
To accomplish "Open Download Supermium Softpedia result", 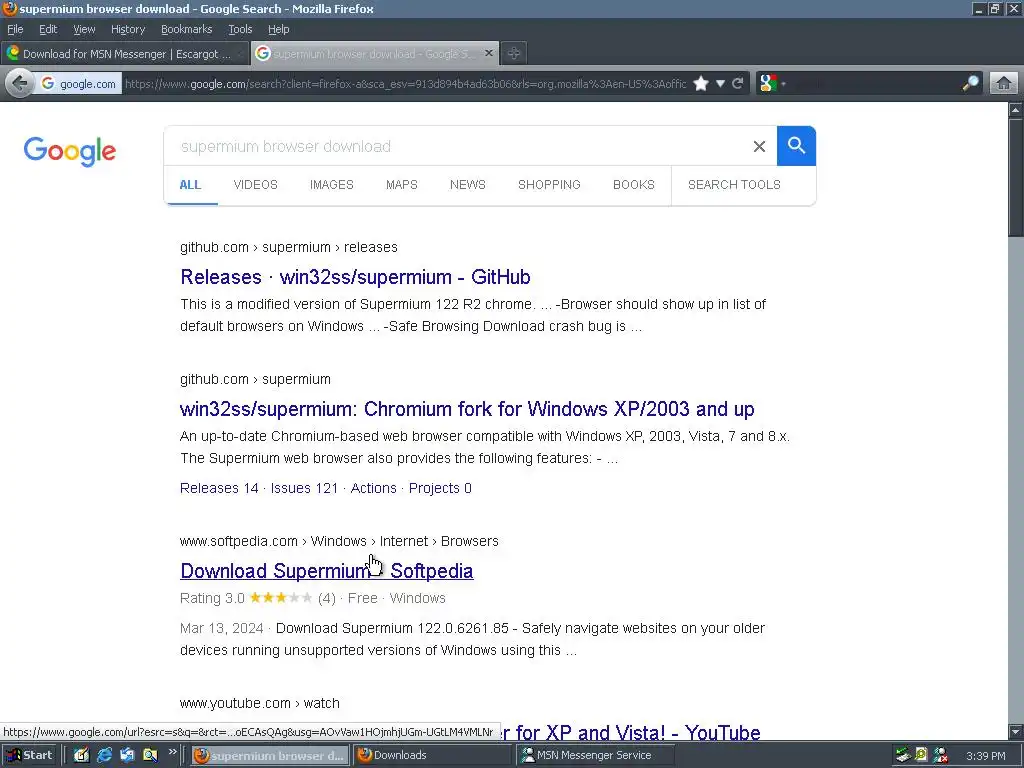I will 327,571.
